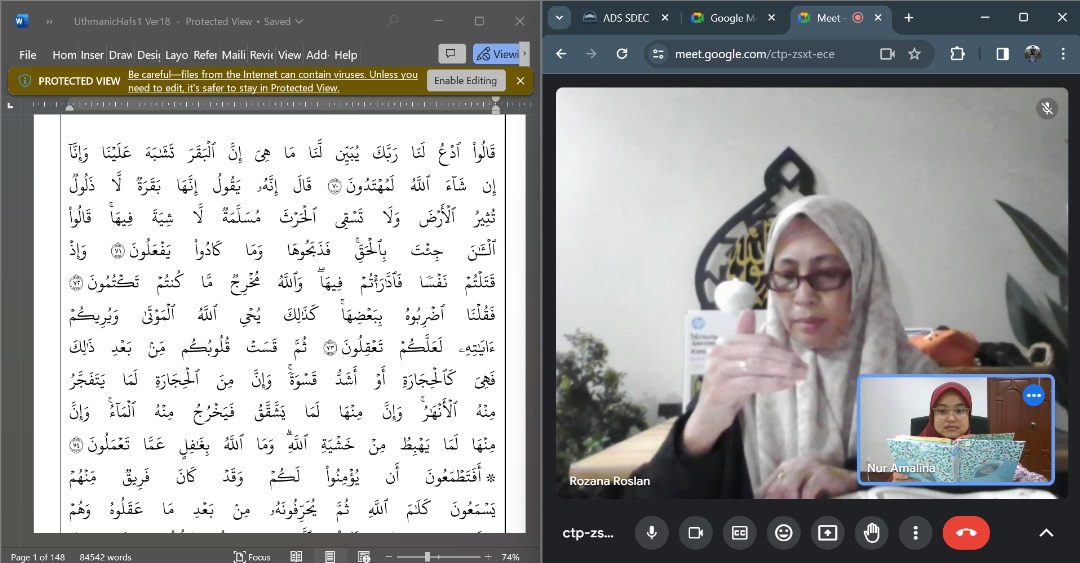The width and height of the screenshot is (1080, 563).
Task: Click the Word search magnifier icon
Action: tap(393, 21)
